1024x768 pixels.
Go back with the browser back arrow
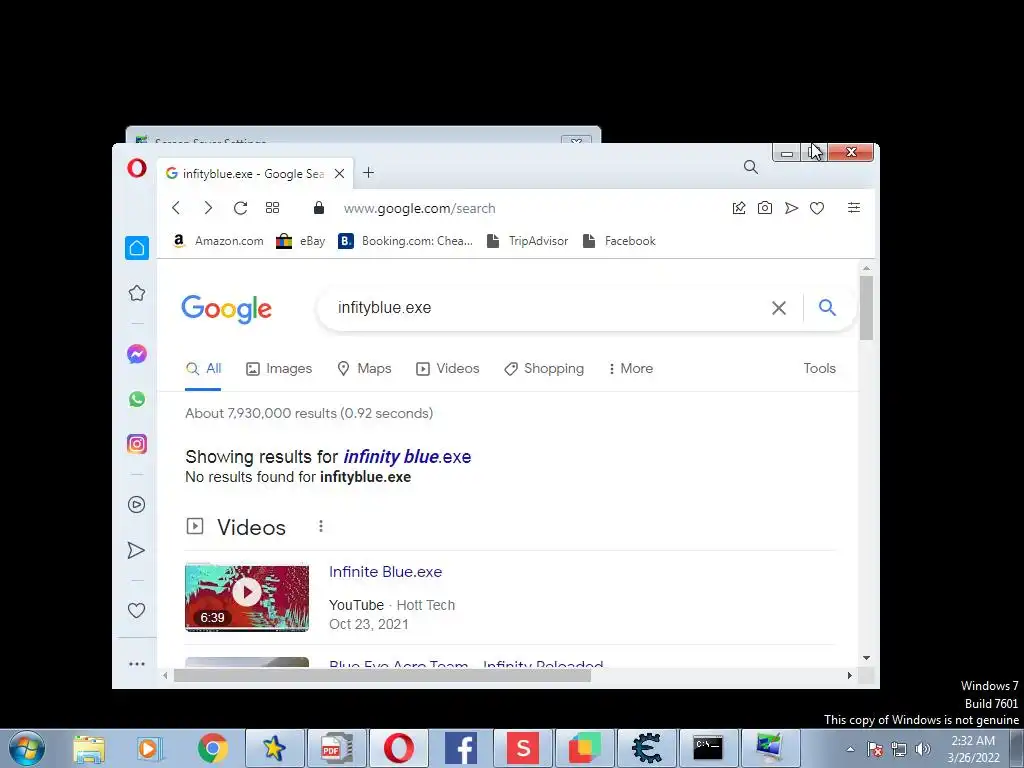(x=176, y=208)
